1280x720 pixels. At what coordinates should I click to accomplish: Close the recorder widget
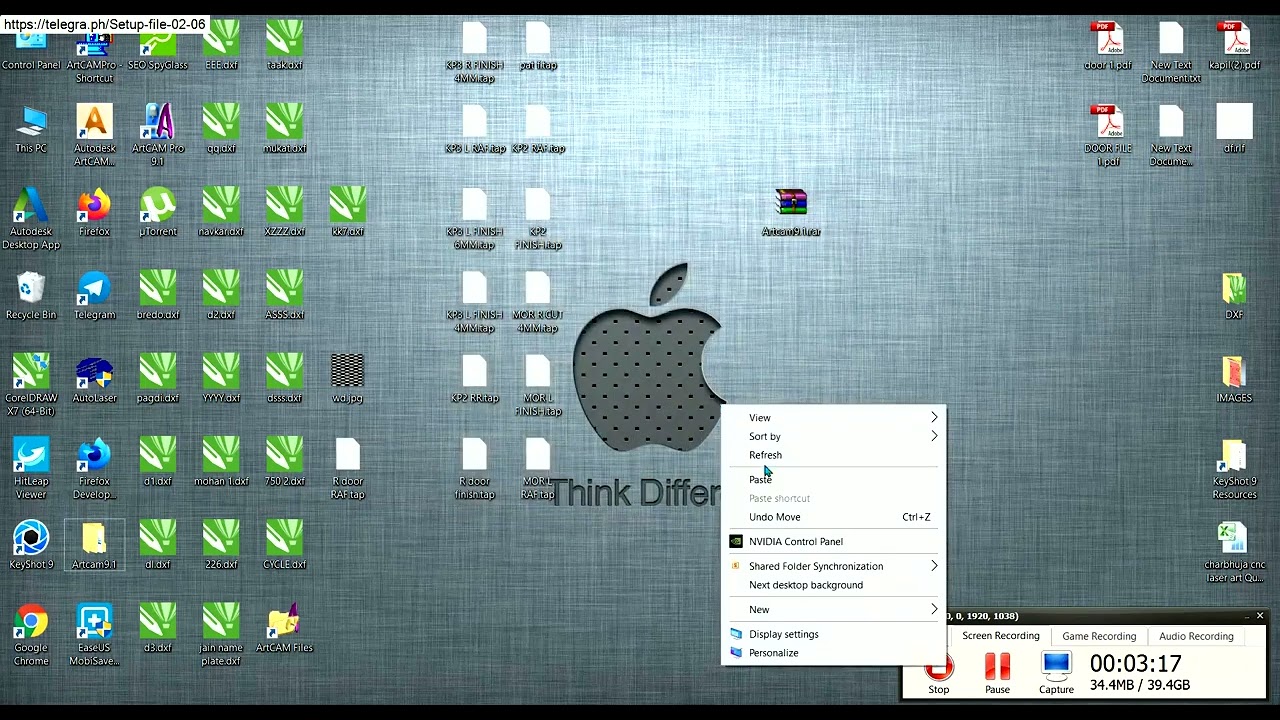pos(1259,616)
